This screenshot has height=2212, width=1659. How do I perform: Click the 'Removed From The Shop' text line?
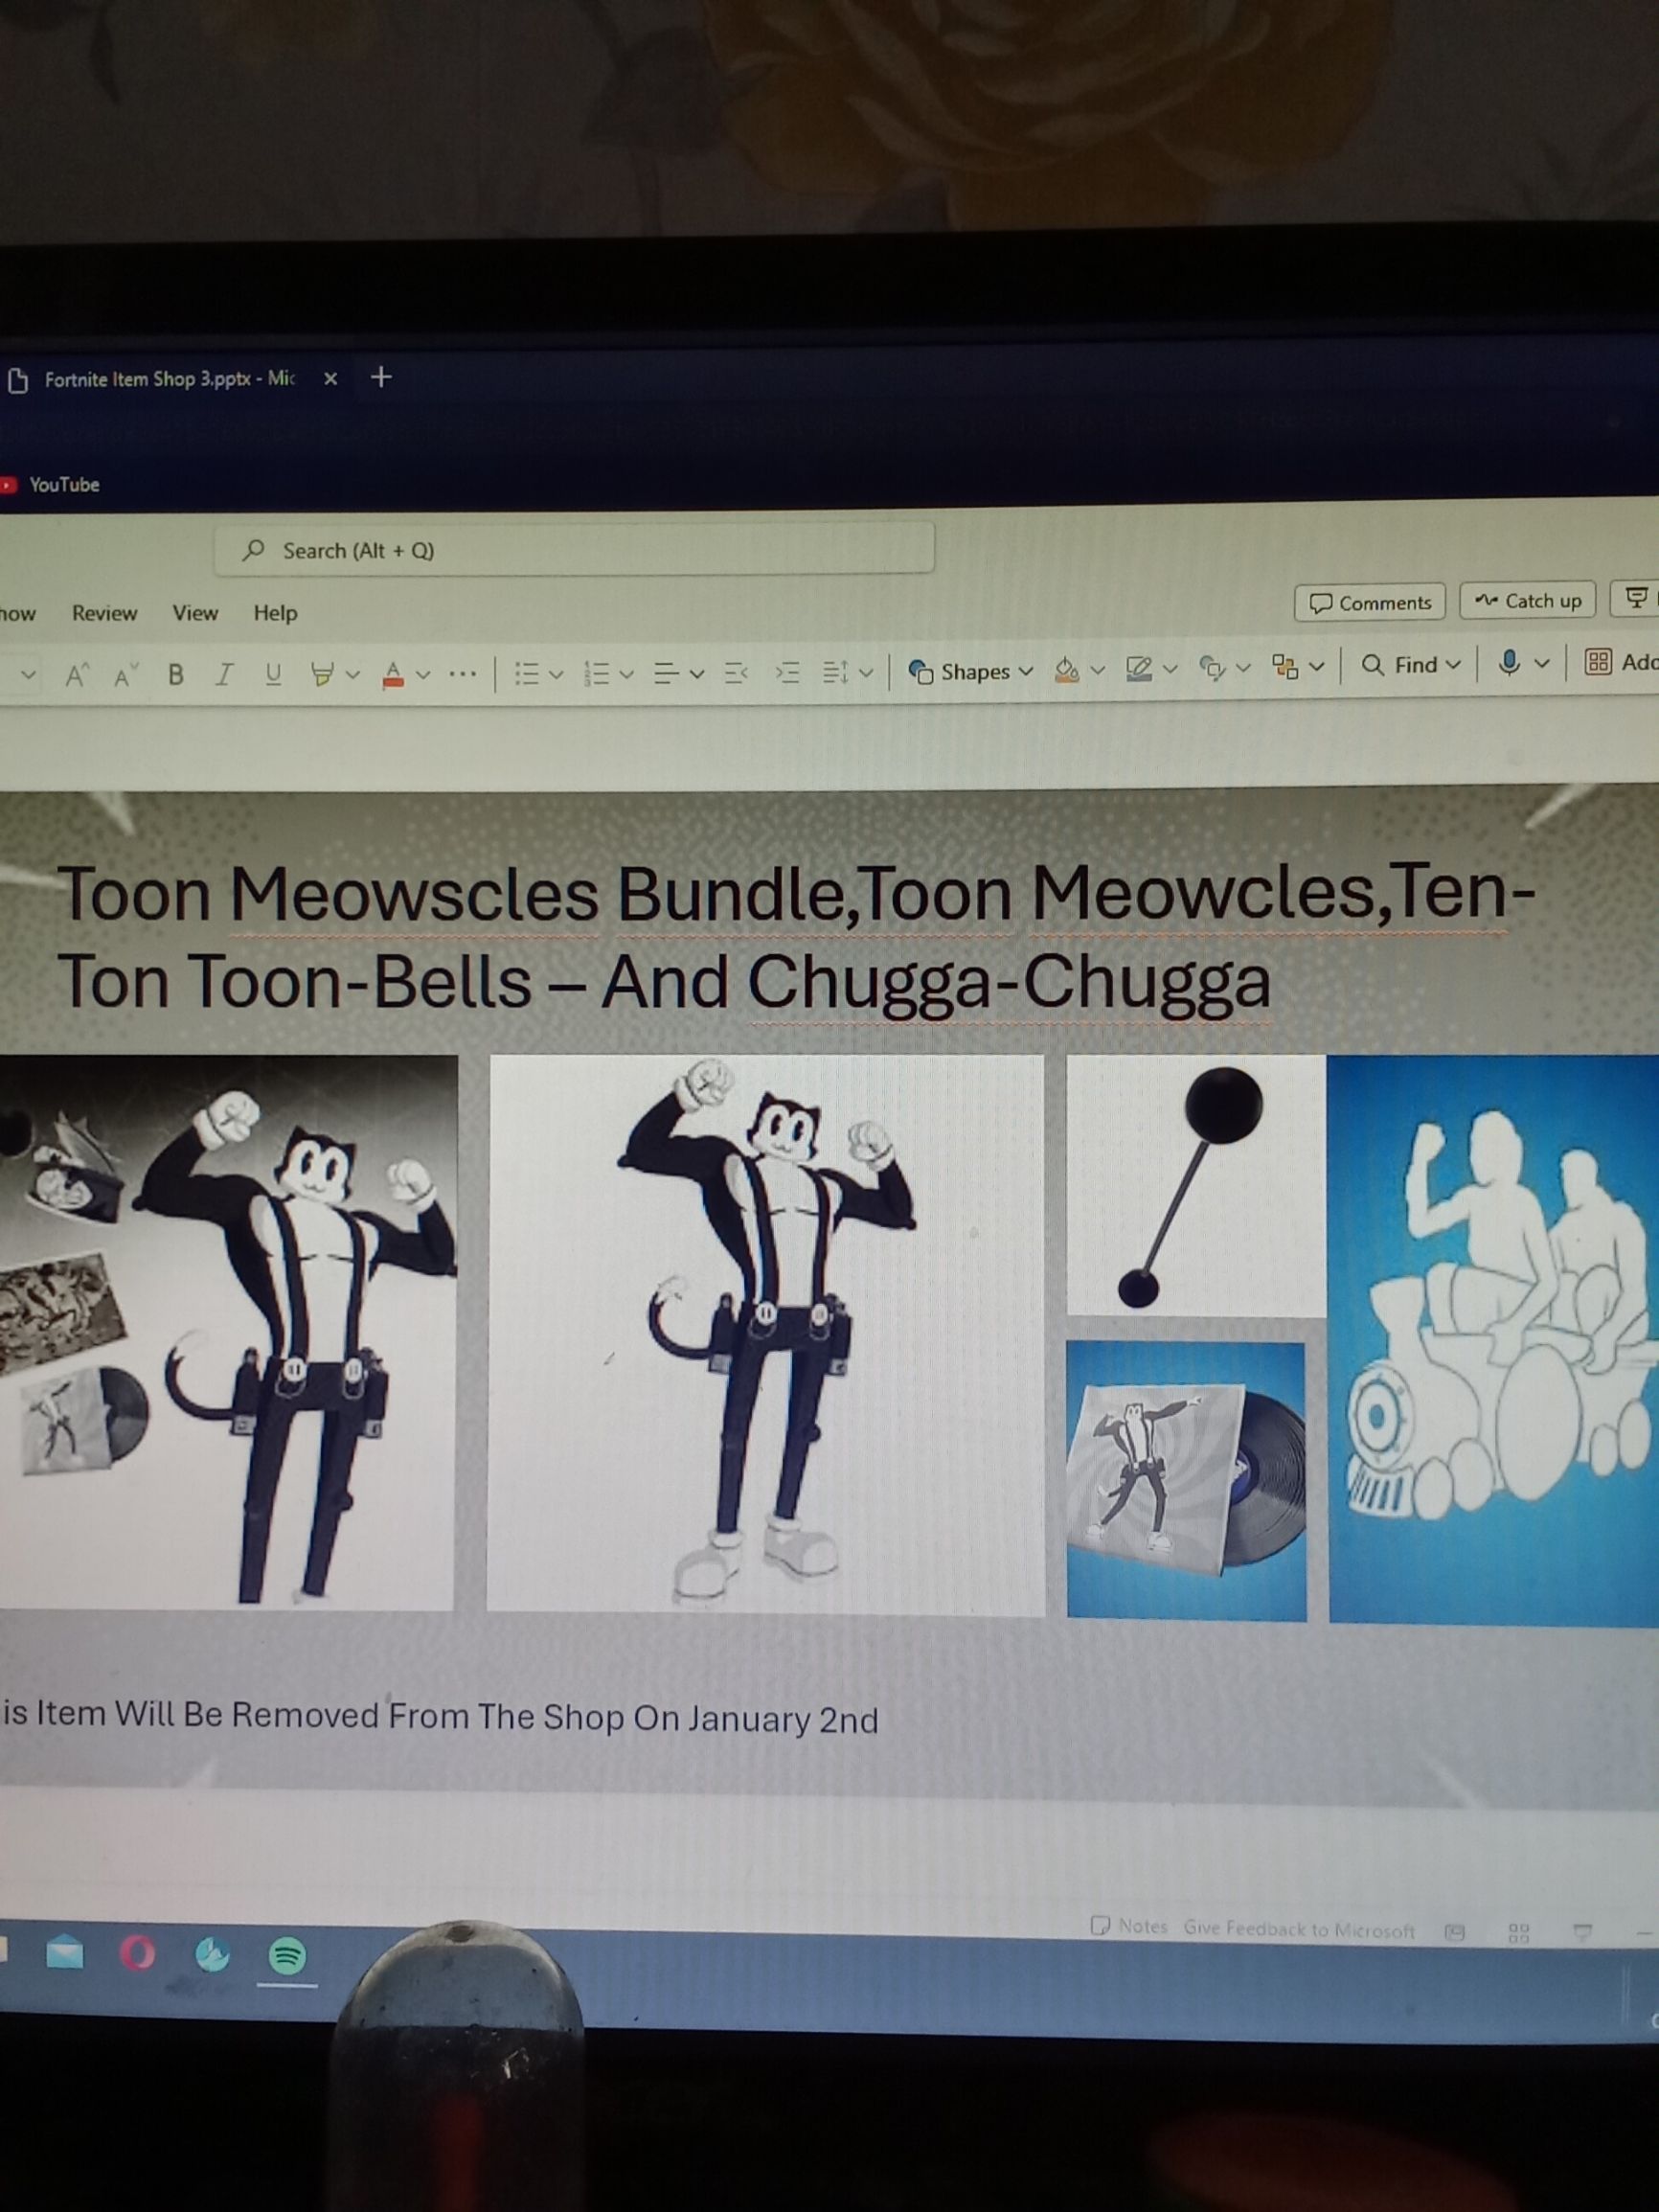click(440, 1717)
